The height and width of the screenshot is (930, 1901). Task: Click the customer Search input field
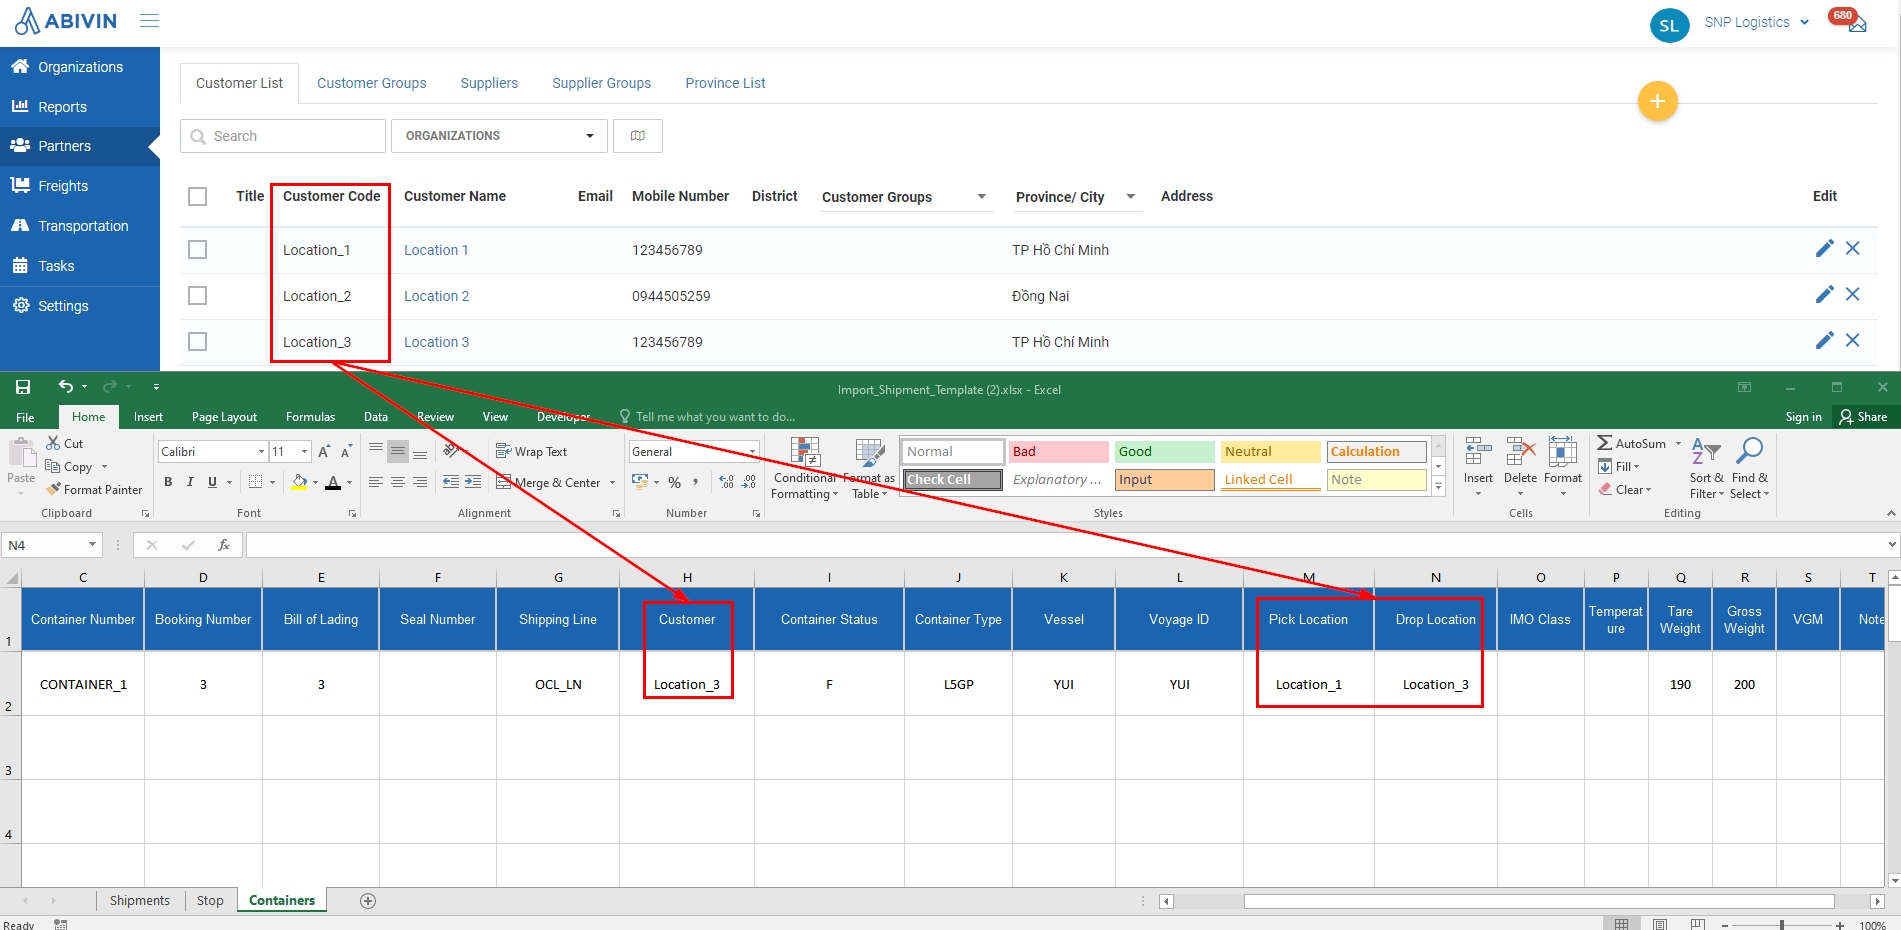(283, 136)
